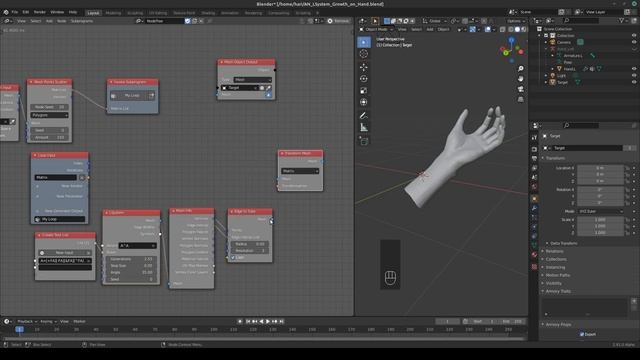Screen dimensions: 640x360
Task: Click the My Loop button on Invoke Subprogram node
Action: tap(132, 96)
